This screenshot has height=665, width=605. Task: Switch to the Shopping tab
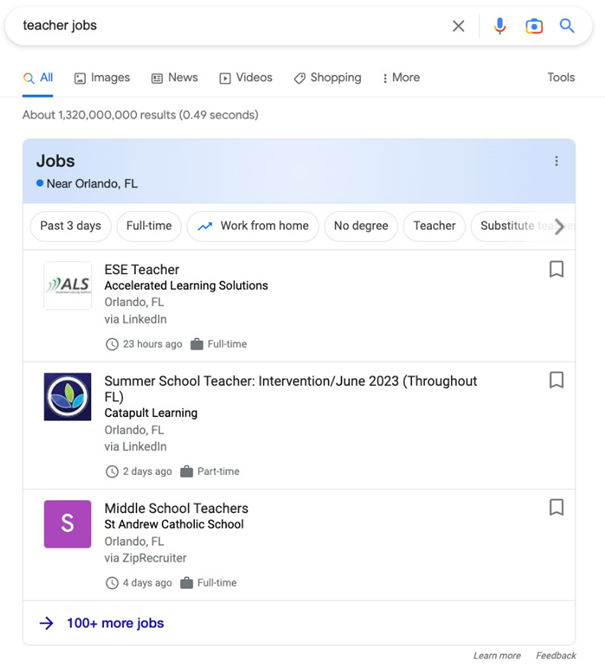[327, 78]
